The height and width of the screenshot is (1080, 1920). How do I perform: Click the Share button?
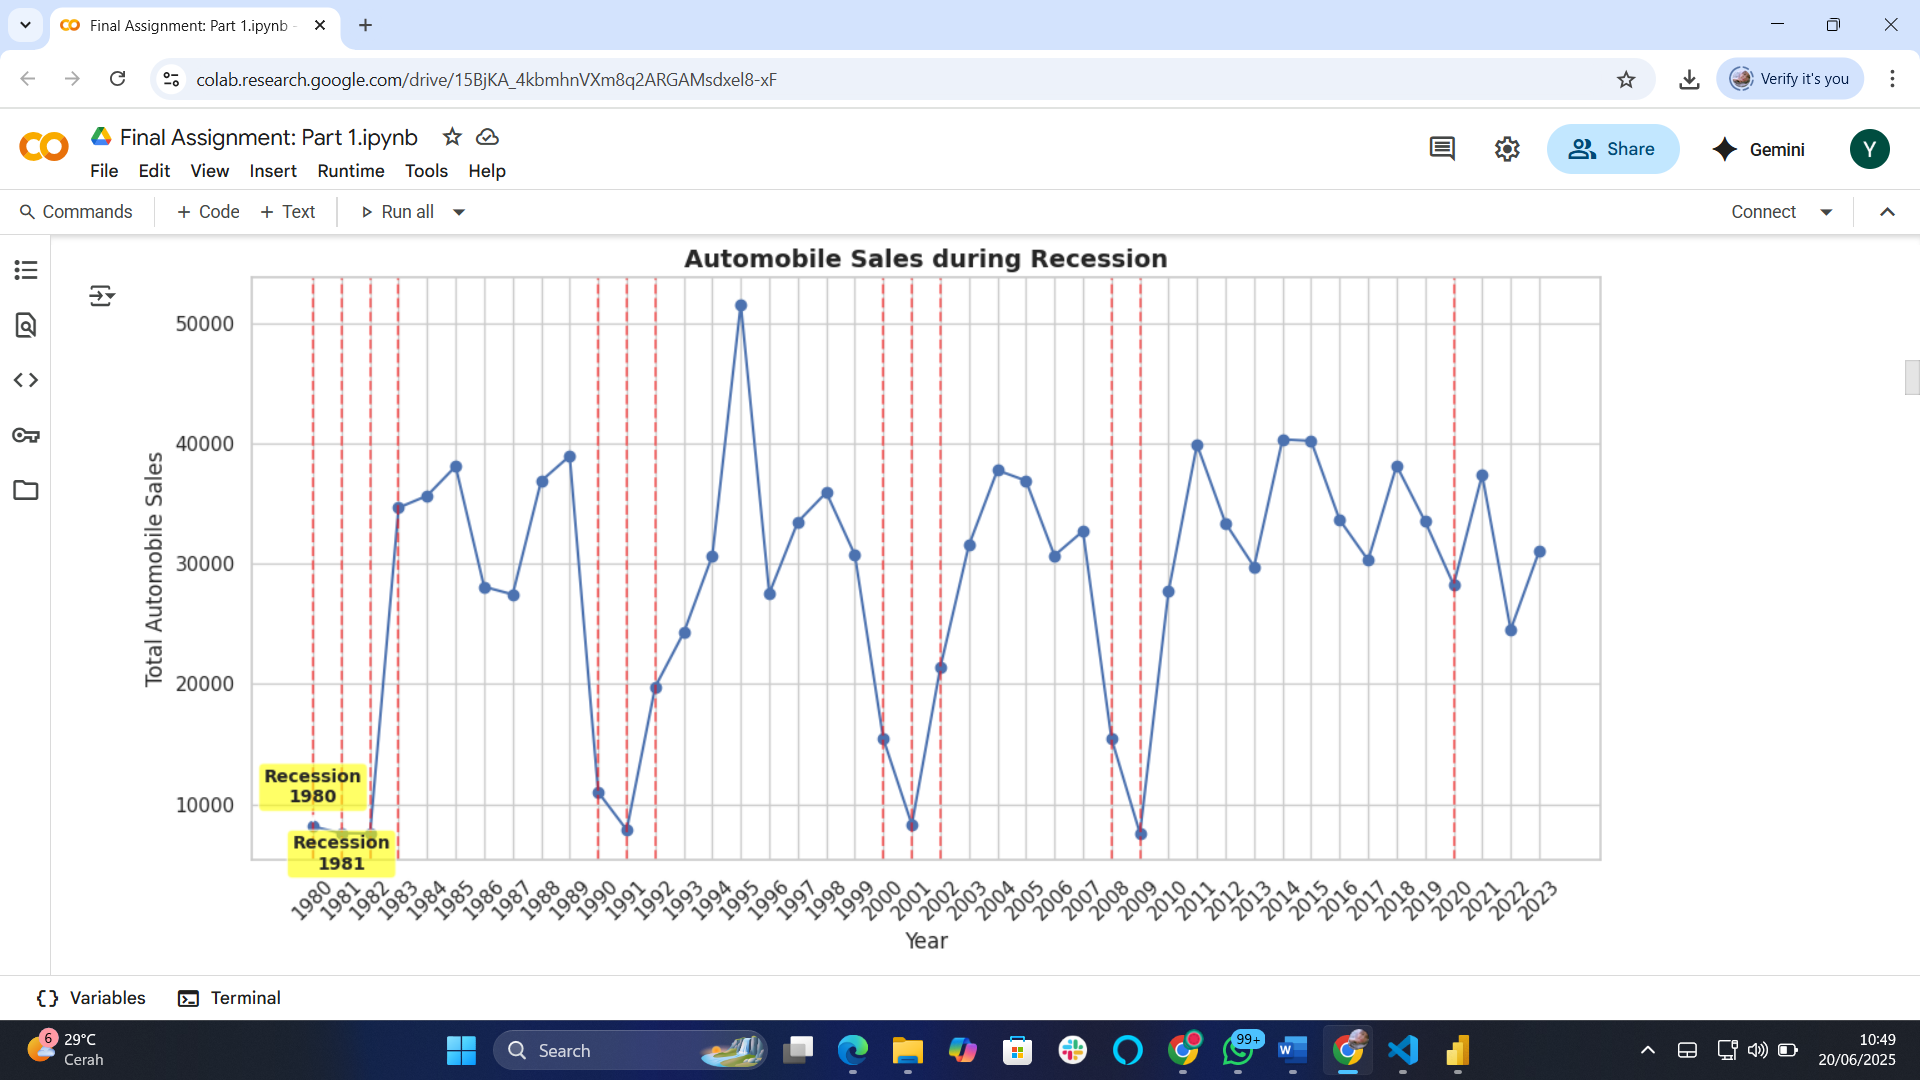1613,148
